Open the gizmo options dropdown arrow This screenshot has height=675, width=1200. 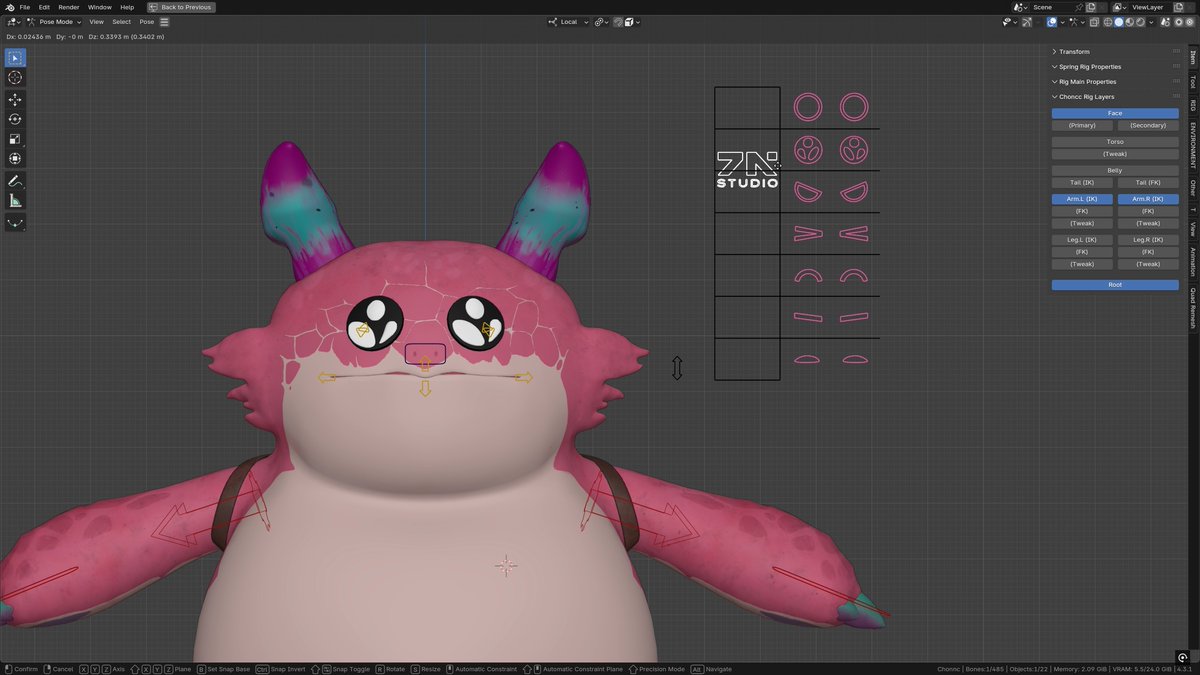[x=1038, y=22]
